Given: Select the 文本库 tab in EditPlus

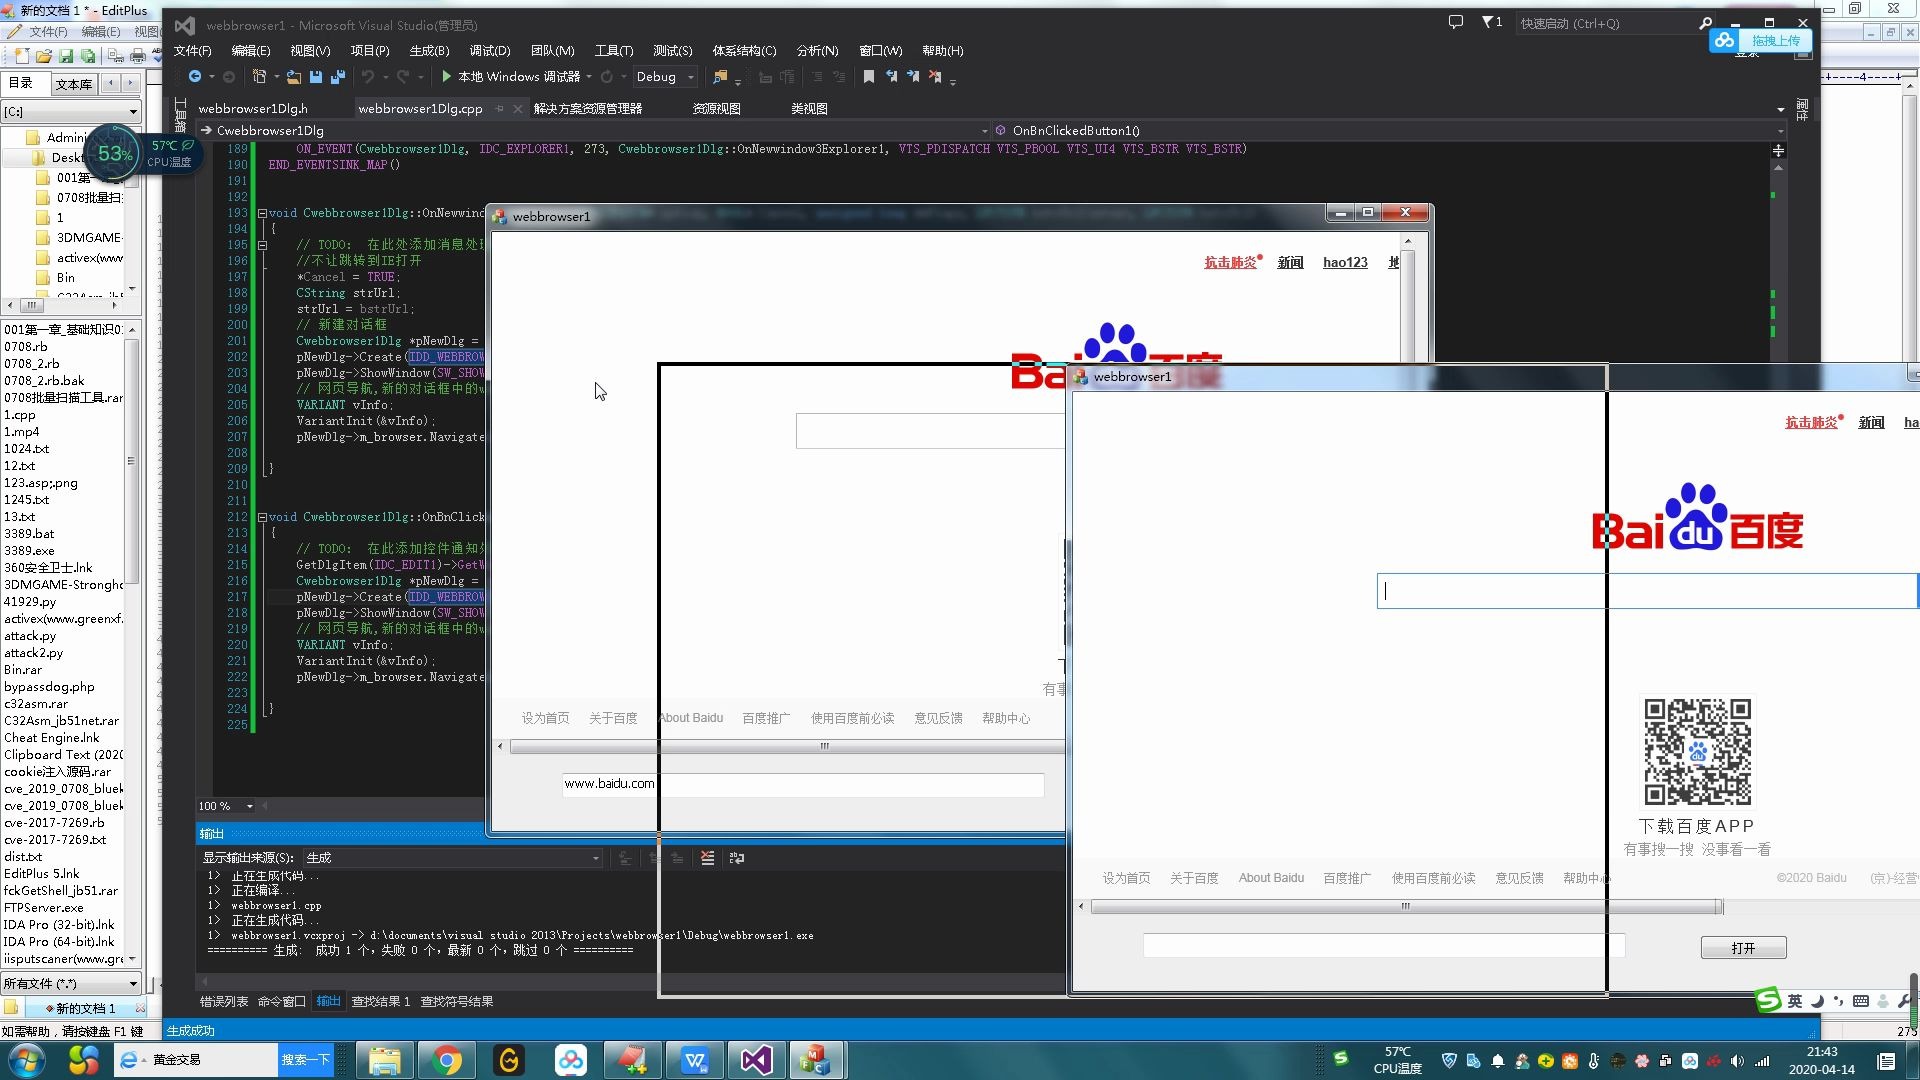Looking at the screenshot, I should coord(74,84).
